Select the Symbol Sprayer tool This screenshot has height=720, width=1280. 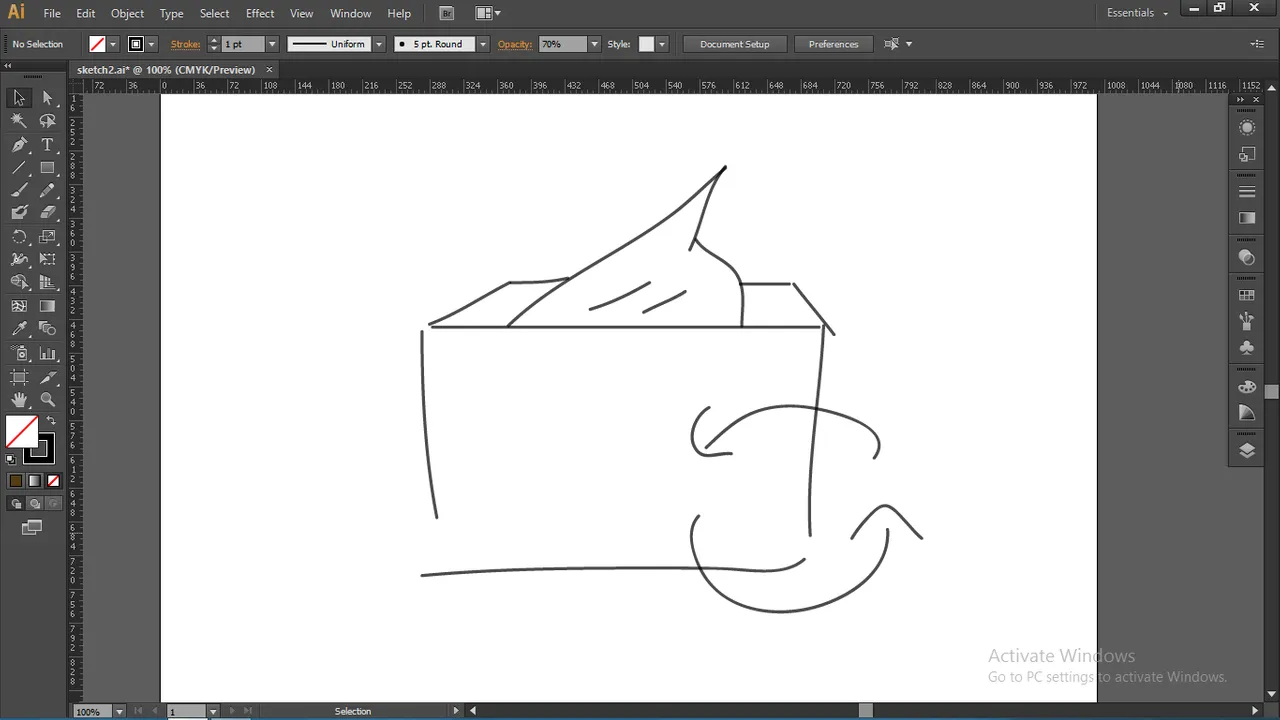[19, 354]
